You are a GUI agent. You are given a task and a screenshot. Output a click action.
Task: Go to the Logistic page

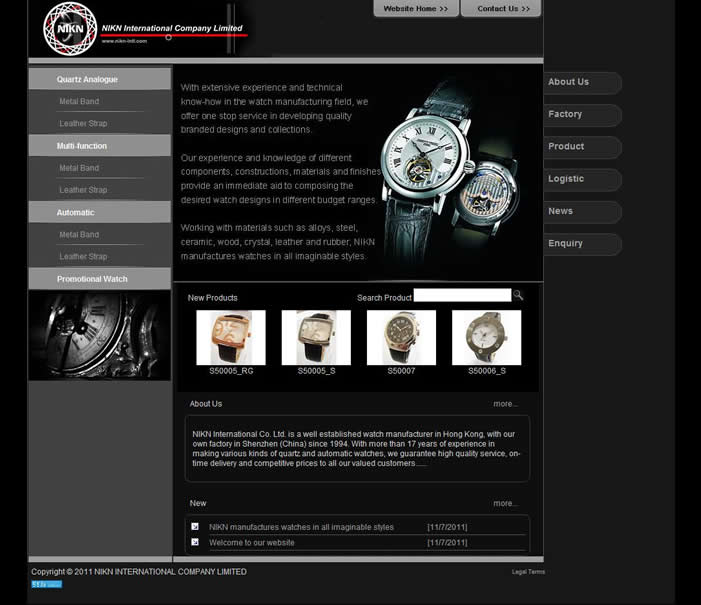point(582,179)
